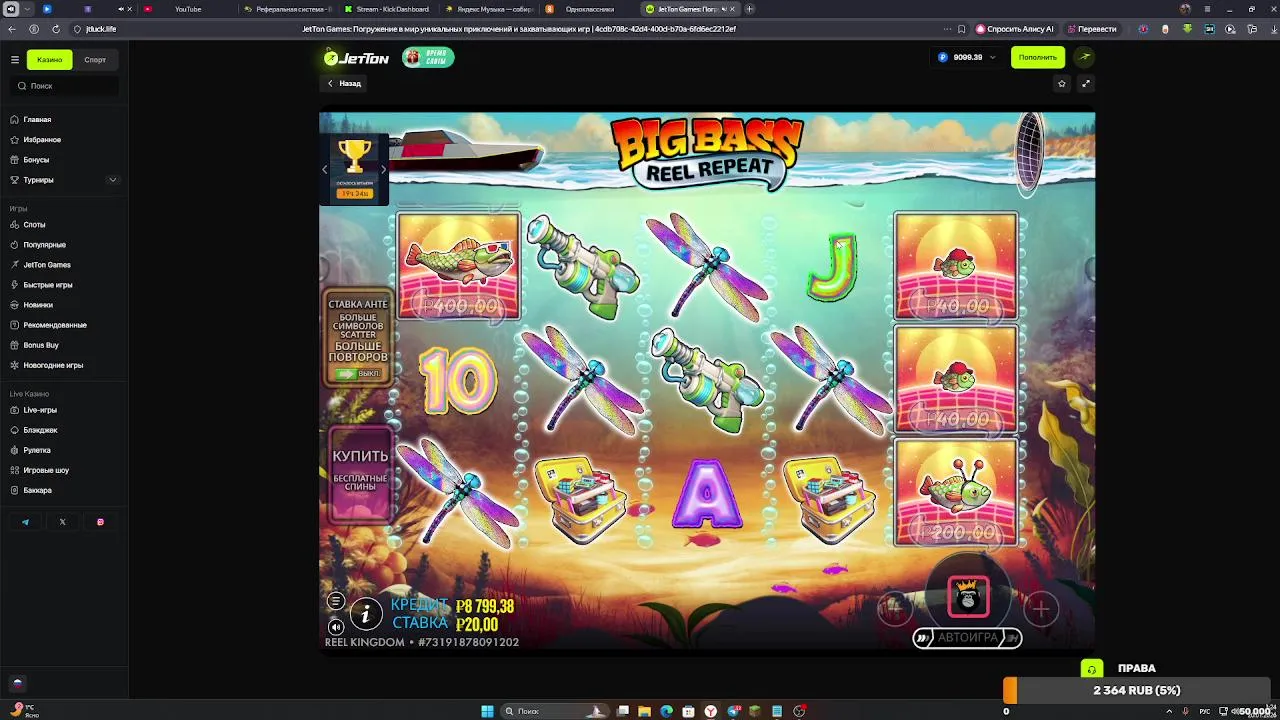
Task: Click the browser address bar jtluck.life
Action: (100, 29)
